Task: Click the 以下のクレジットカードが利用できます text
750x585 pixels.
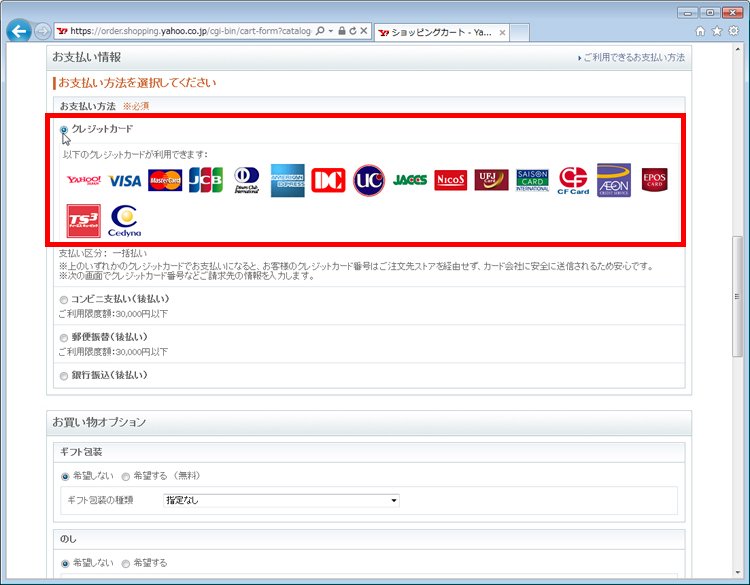Action: [135, 155]
